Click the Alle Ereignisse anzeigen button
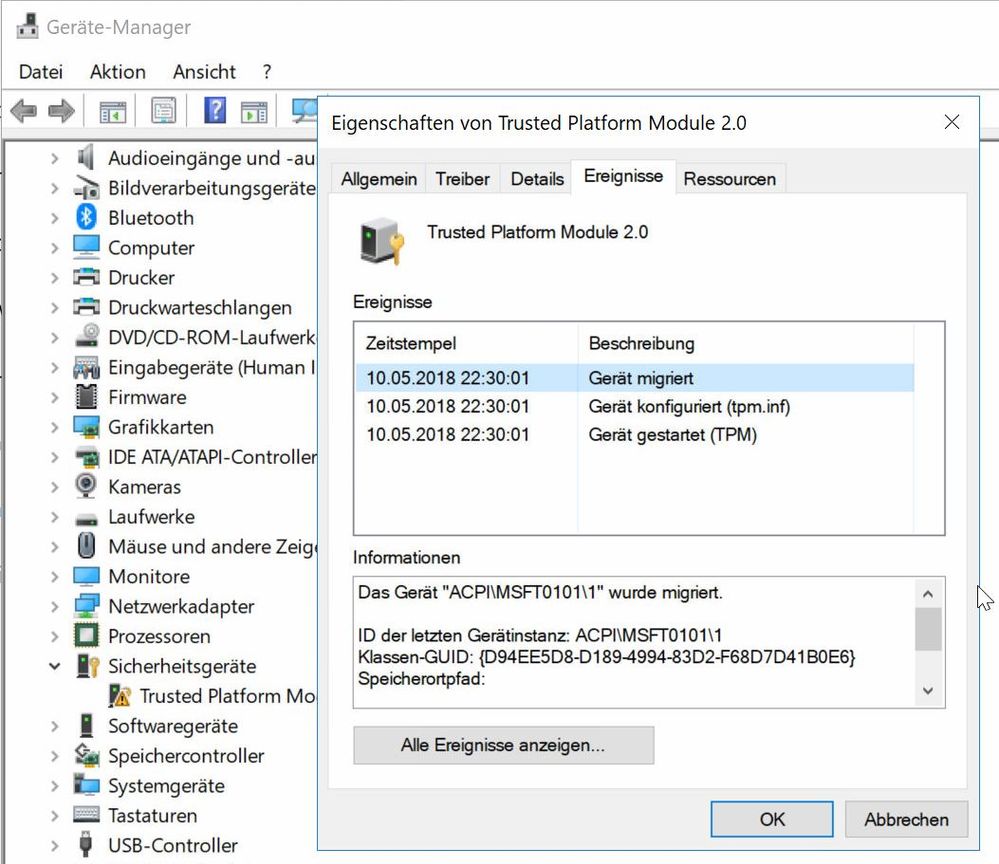 click(503, 745)
